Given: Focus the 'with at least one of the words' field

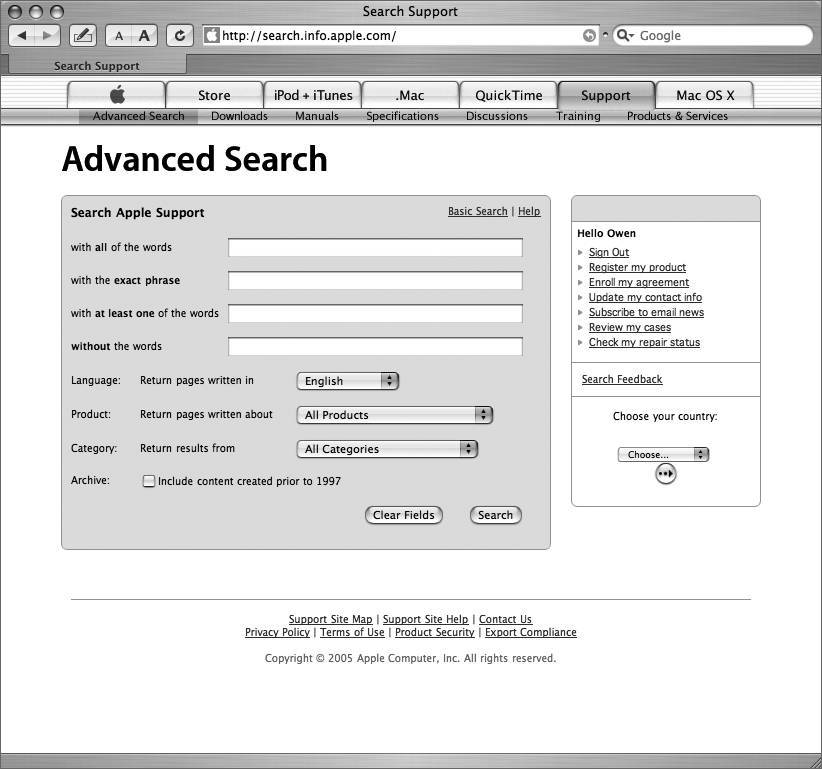Looking at the screenshot, I should 375,314.
